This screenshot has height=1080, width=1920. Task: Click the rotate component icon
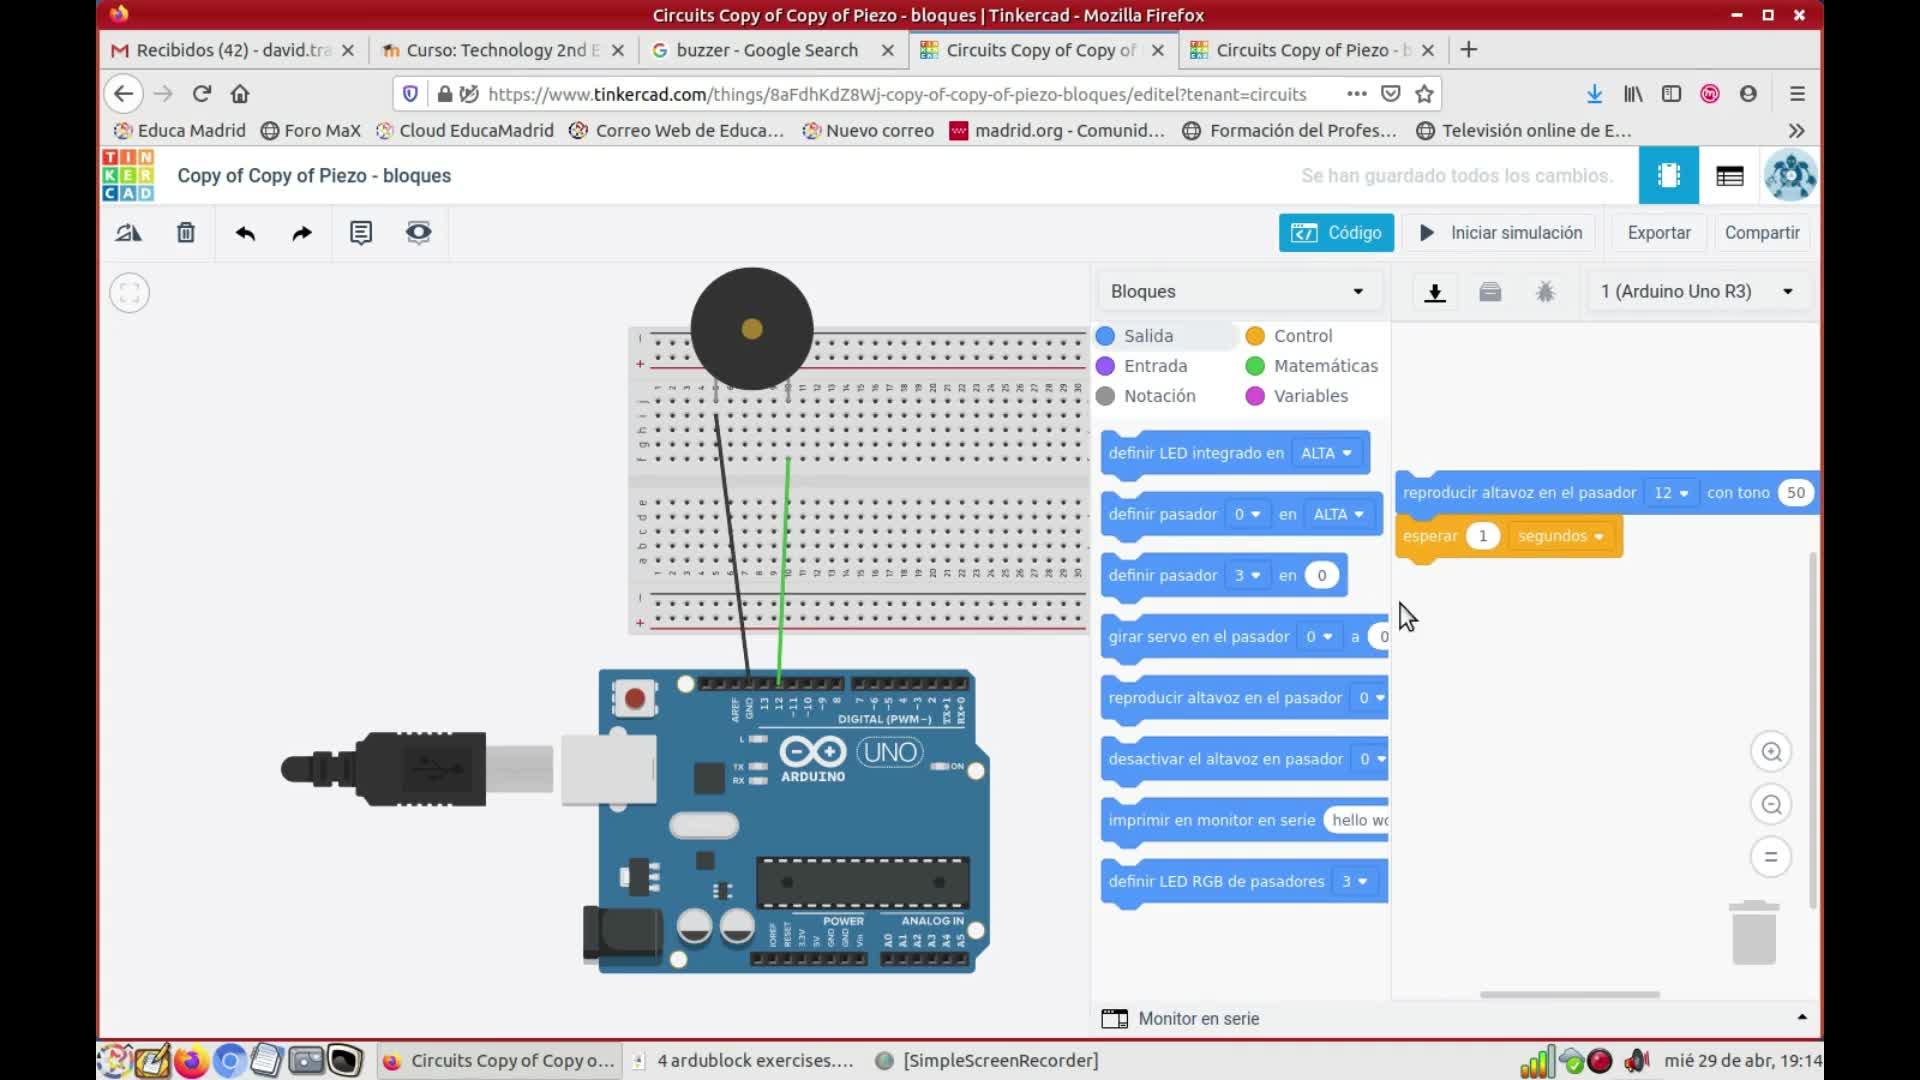pyautogui.click(x=129, y=233)
